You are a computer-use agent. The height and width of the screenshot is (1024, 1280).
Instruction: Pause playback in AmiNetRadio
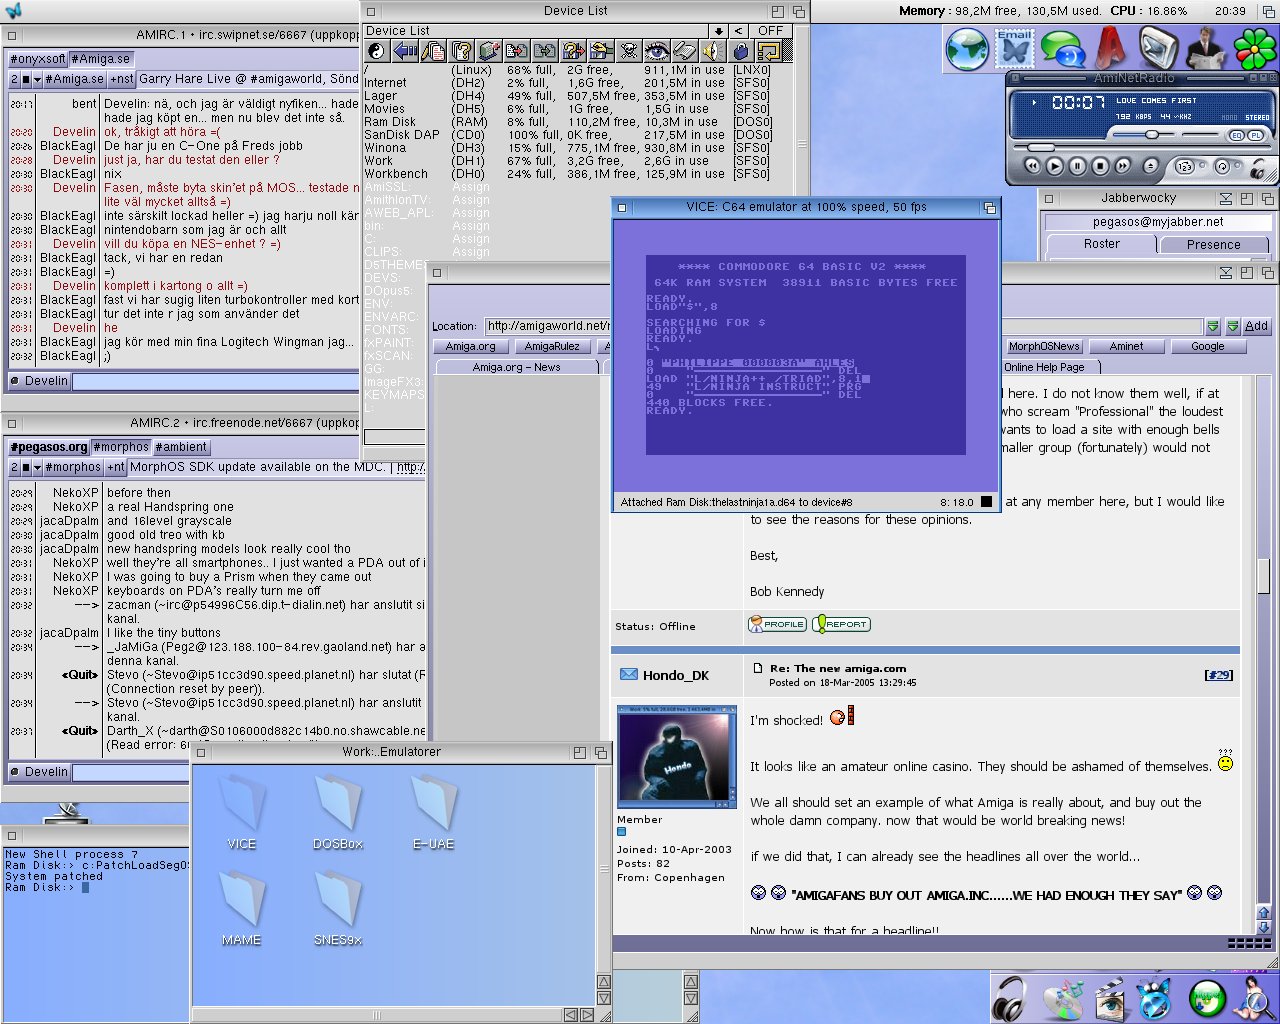(1077, 166)
